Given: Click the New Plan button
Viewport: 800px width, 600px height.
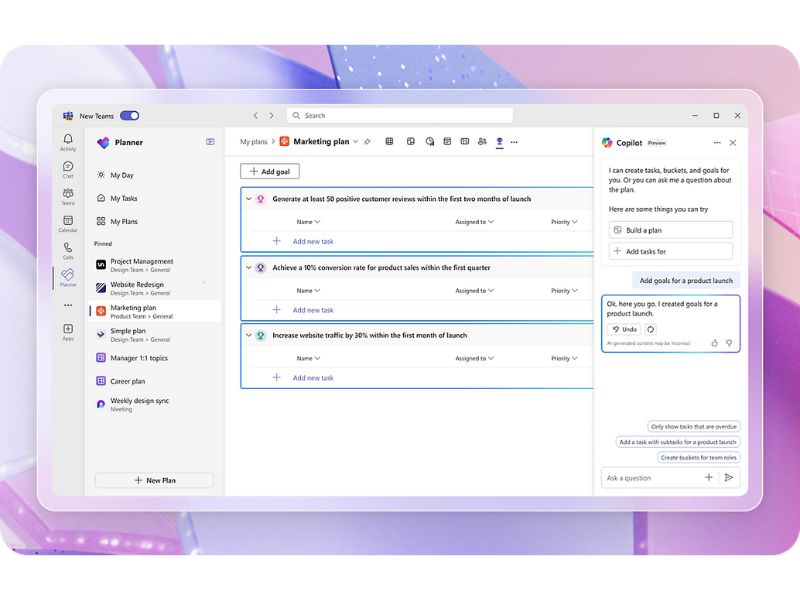Looking at the screenshot, I should [x=154, y=480].
